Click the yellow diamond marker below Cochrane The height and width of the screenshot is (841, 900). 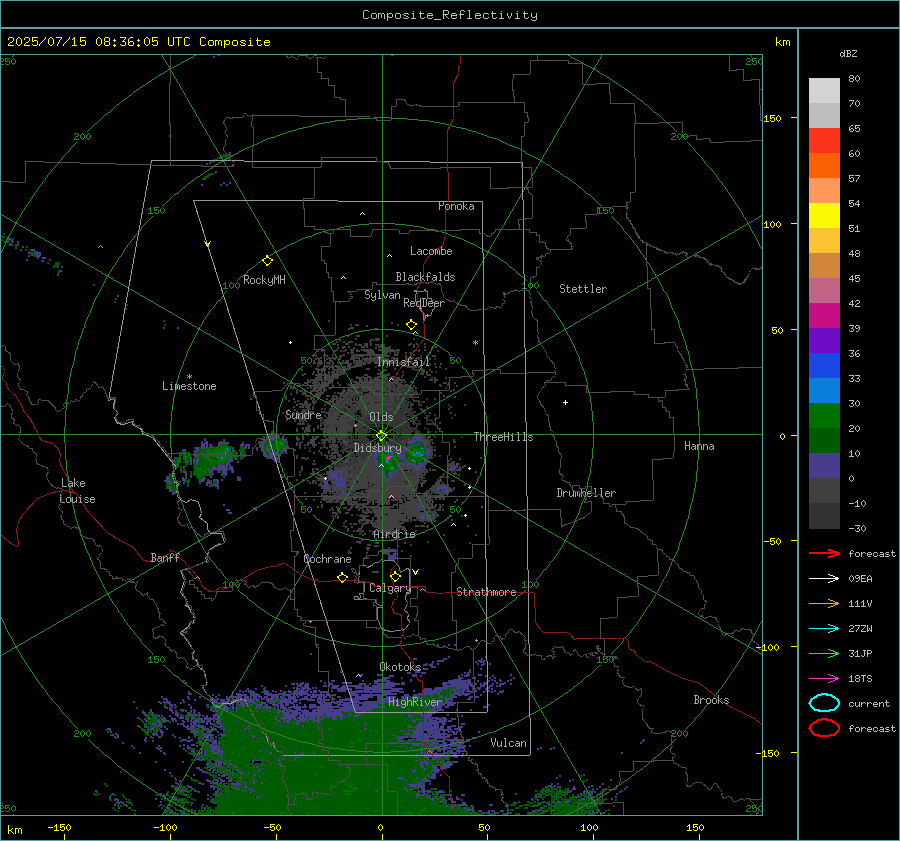pos(343,577)
